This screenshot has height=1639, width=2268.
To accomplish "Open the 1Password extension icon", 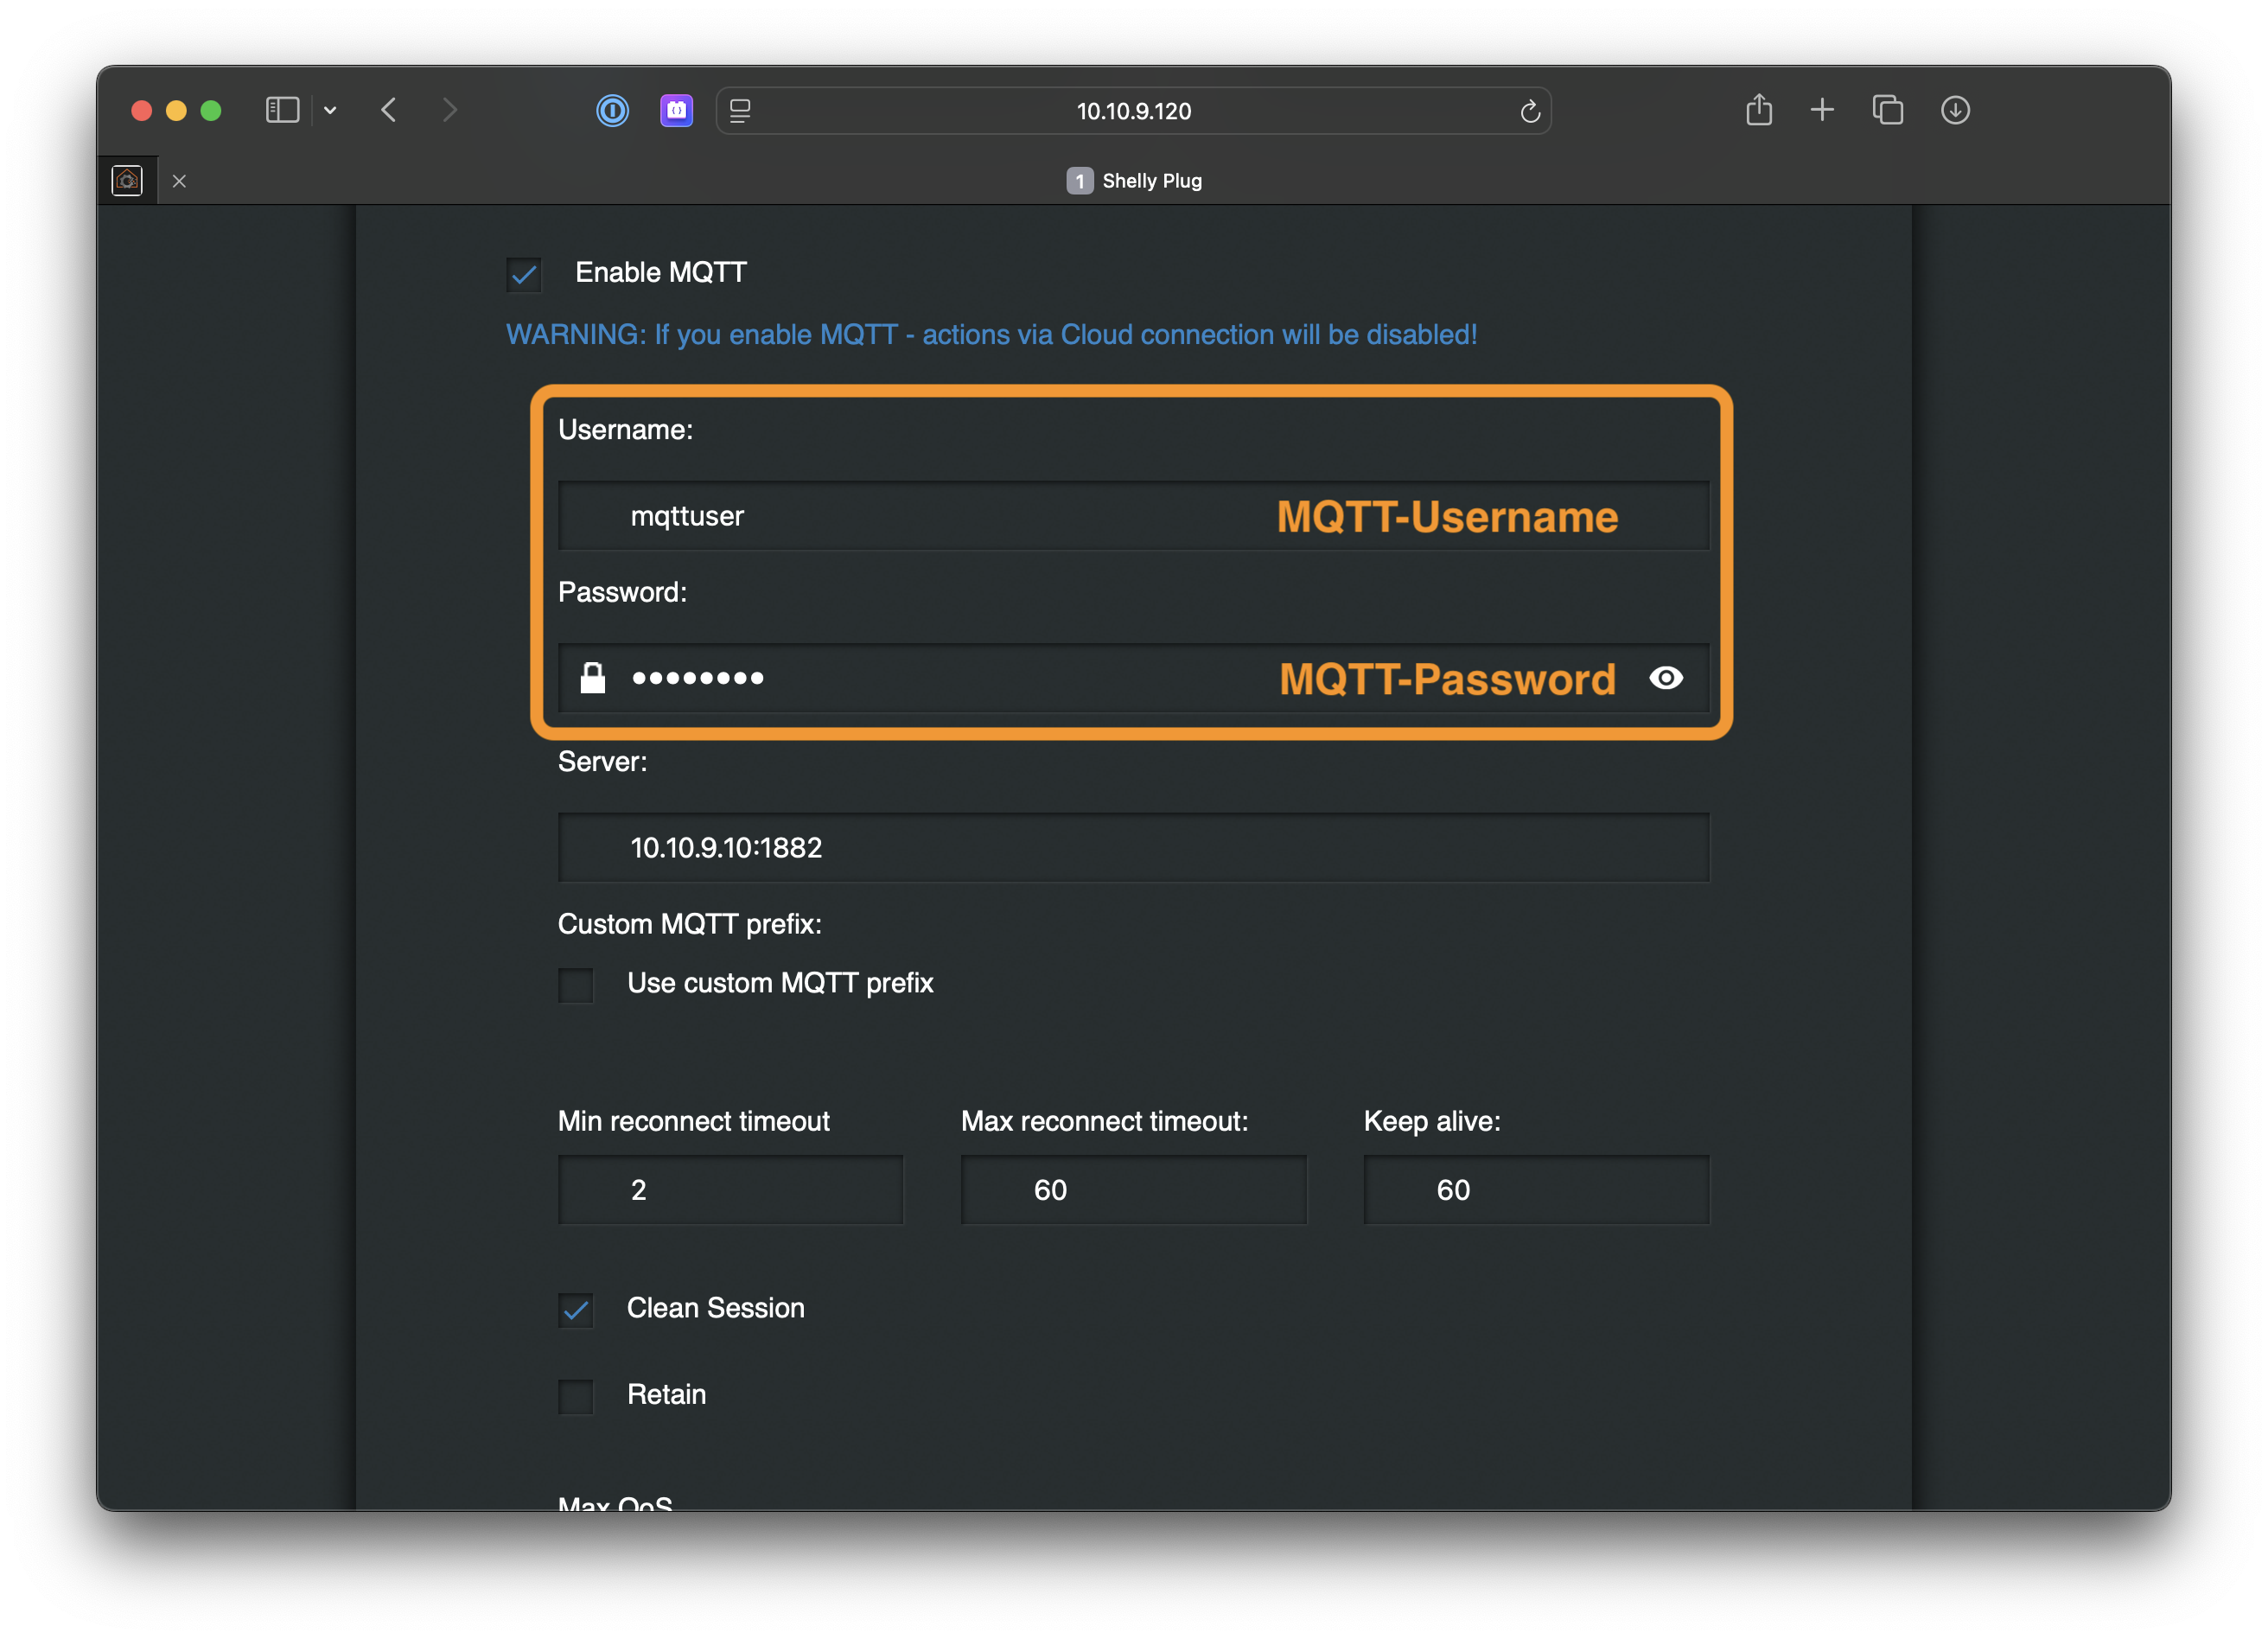I will 612,110.
